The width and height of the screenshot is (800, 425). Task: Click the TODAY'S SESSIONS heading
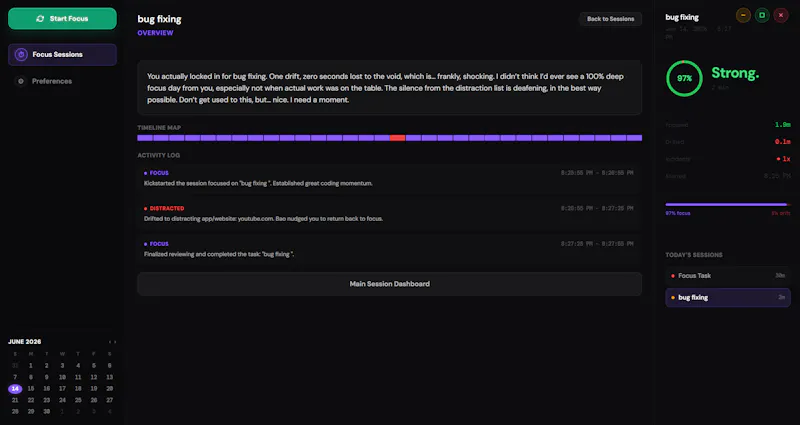point(694,255)
